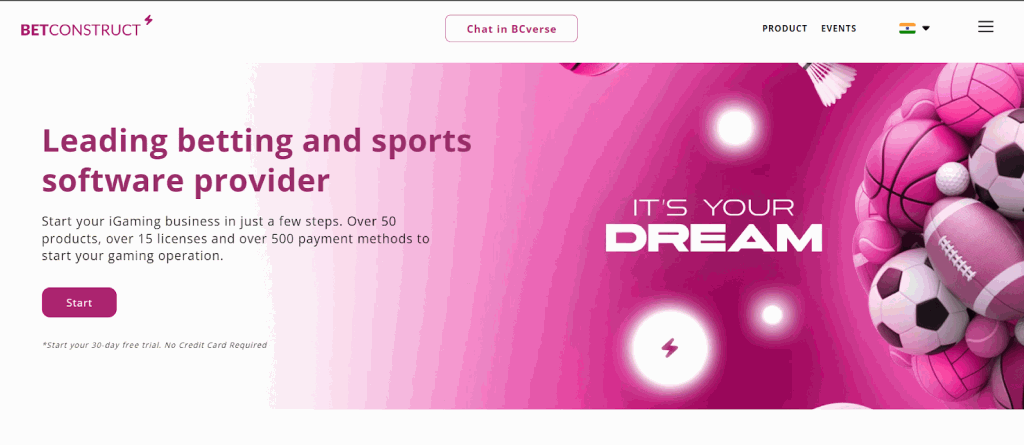Click the glowing lightning bolt circle
The image size is (1024, 445).
coord(669,348)
